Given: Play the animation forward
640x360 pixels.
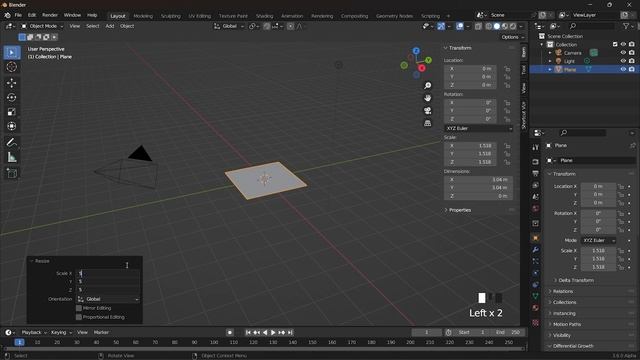Looking at the screenshot, I should [x=273, y=333].
